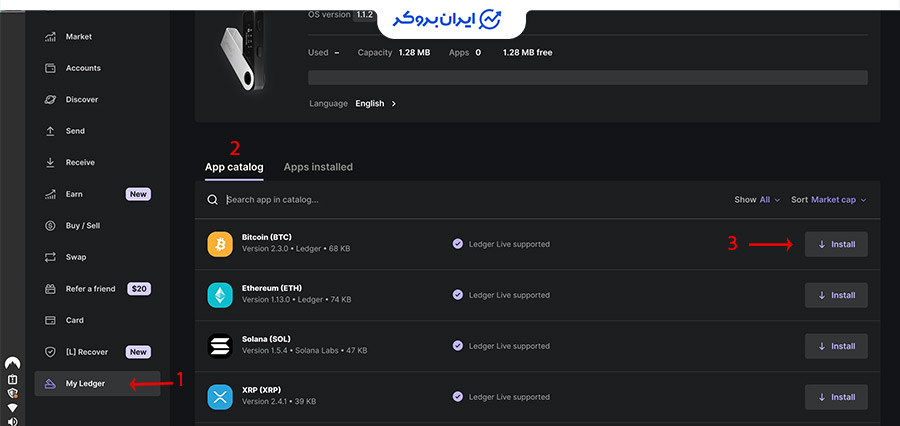Click the Ethereum (ETH) app icon
Viewport: 900px width, 426px height.
click(x=219, y=295)
